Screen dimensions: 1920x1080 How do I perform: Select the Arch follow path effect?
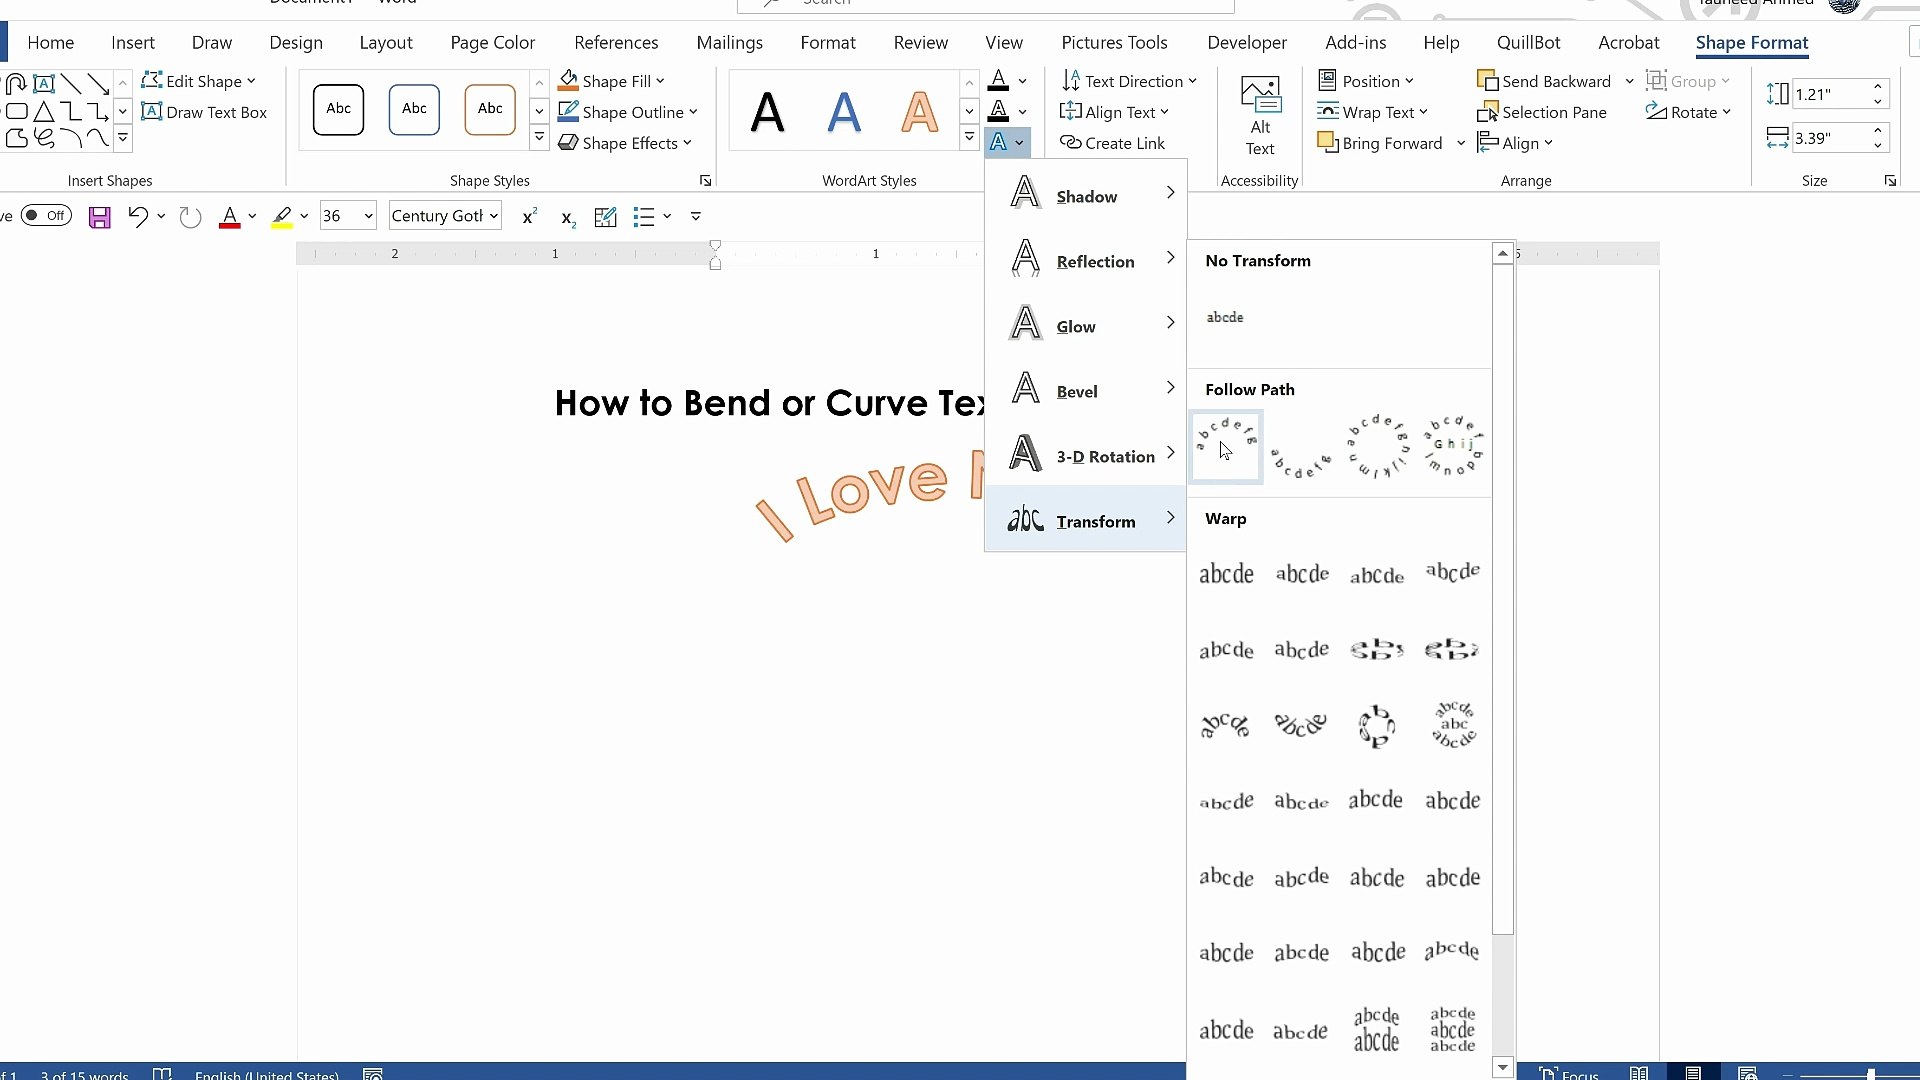point(1226,446)
